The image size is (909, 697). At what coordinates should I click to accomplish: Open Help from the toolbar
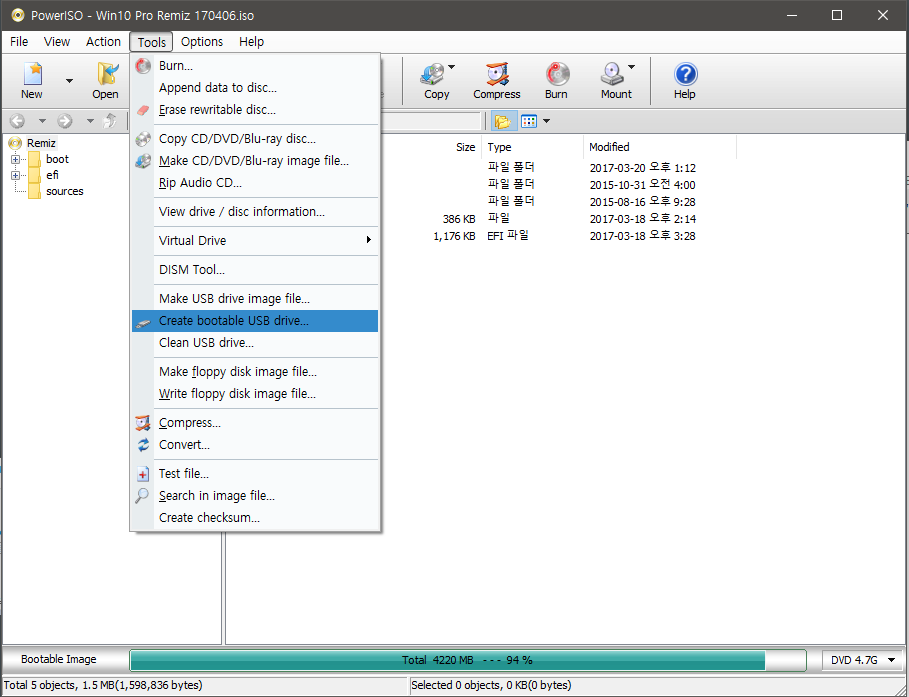684,80
